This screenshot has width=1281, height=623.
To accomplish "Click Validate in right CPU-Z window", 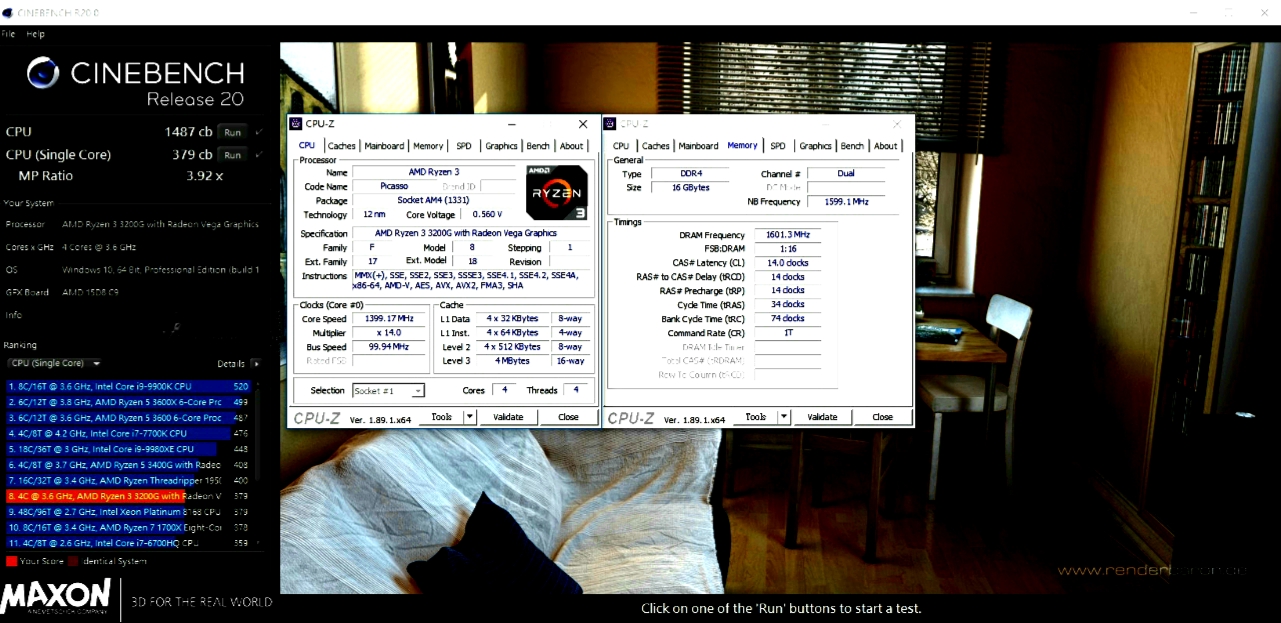I will point(822,417).
